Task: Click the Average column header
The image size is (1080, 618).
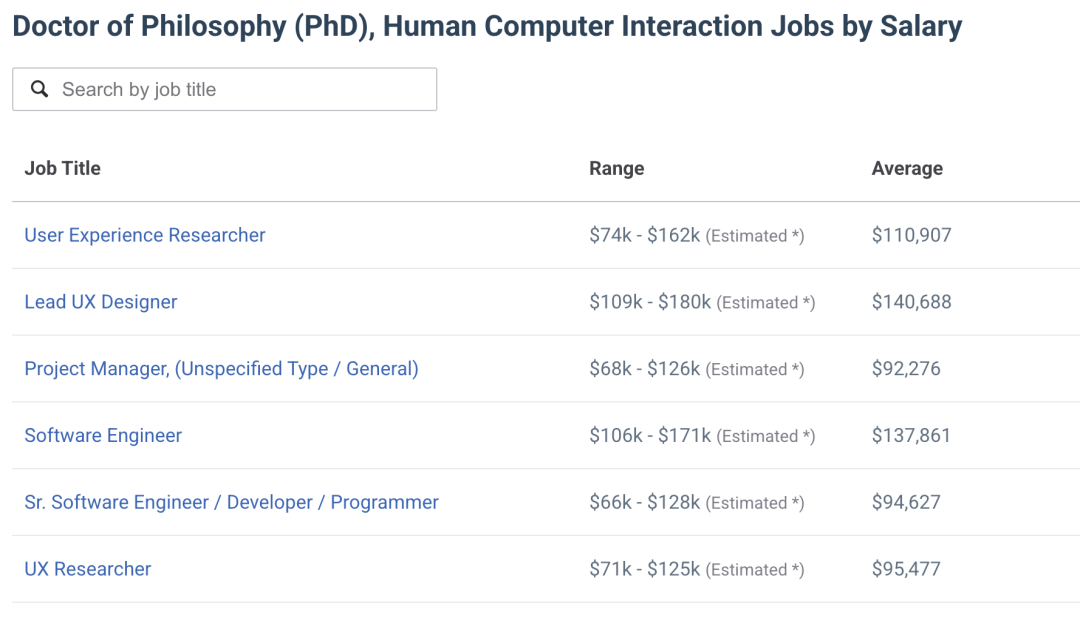Action: click(907, 168)
